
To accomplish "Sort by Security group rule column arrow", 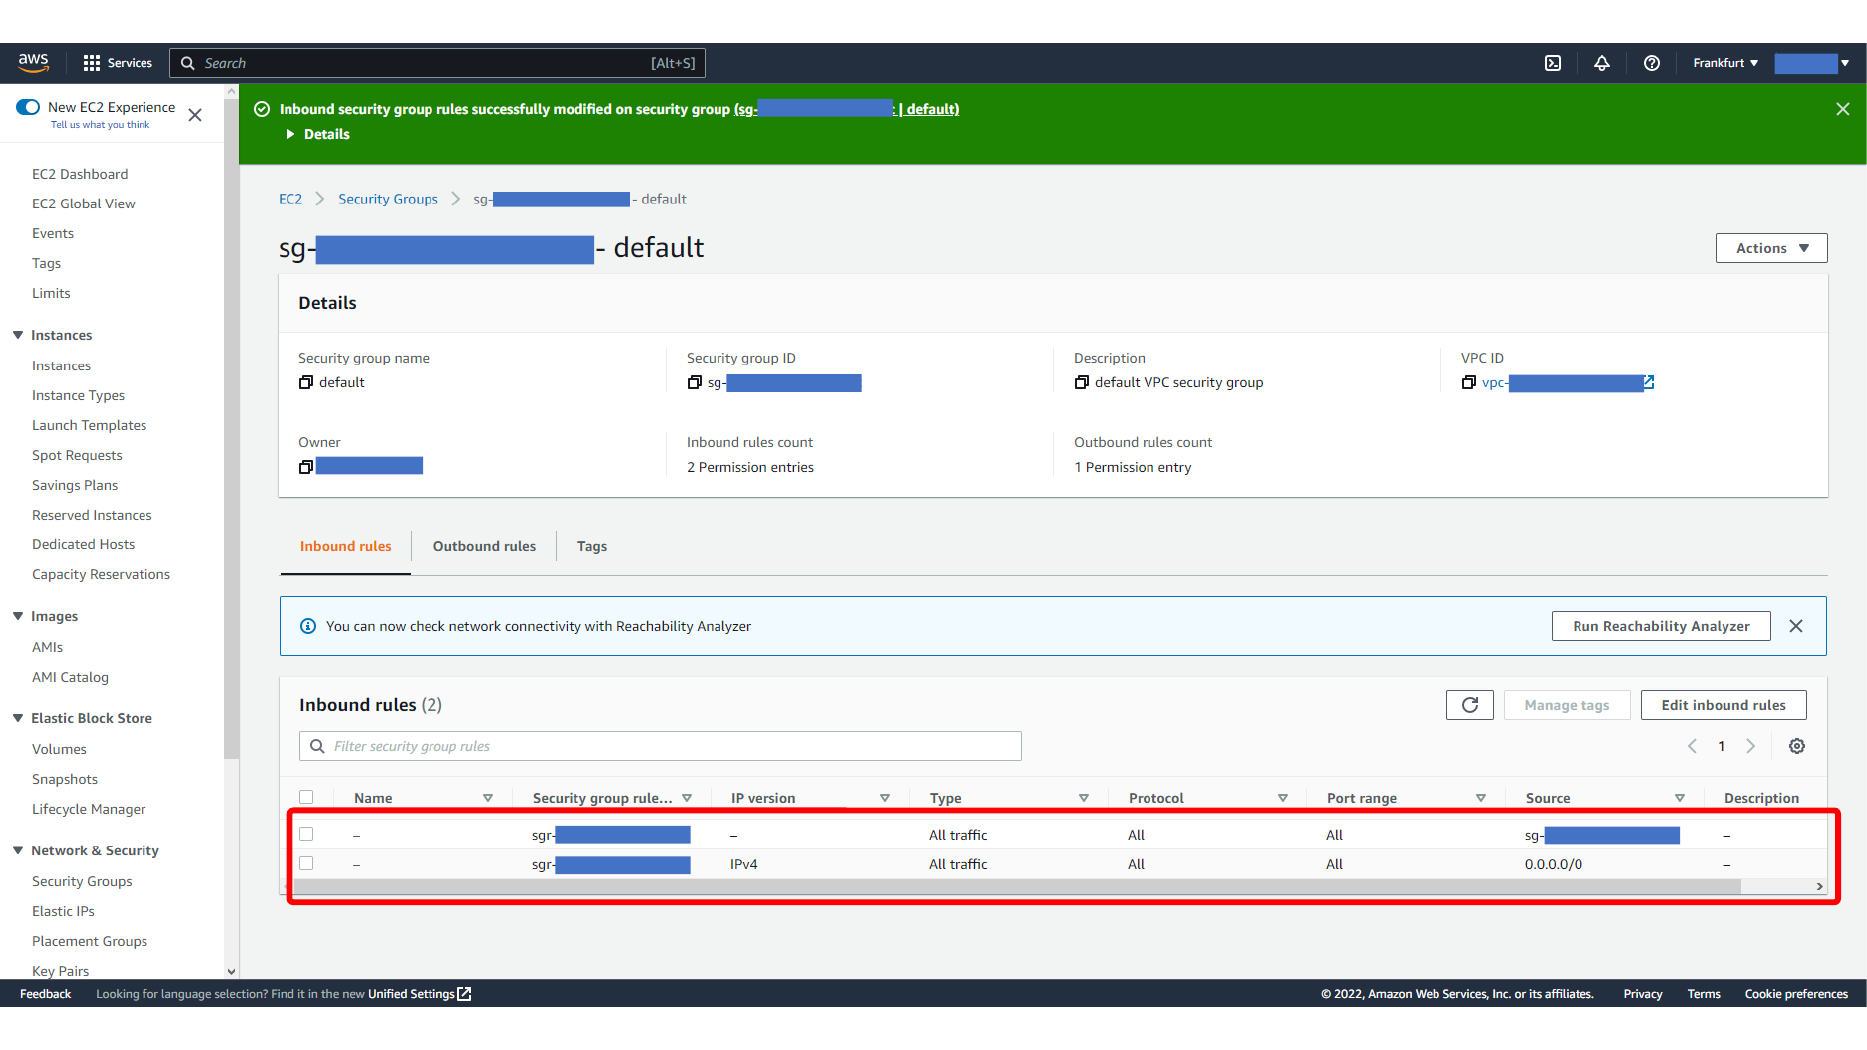I will pyautogui.click(x=687, y=798).
